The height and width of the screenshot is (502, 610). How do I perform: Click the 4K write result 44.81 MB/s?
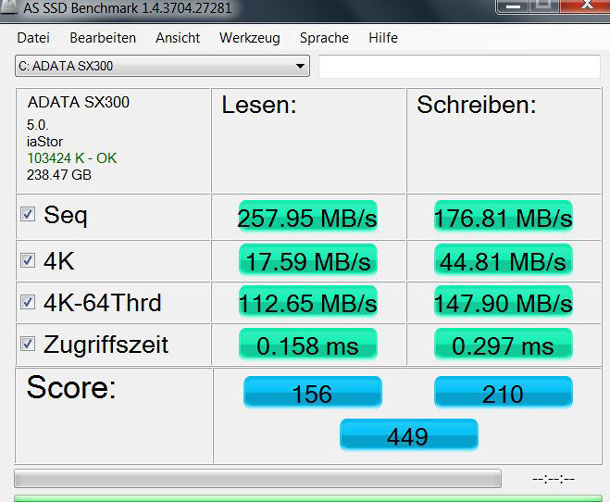click(x=503, y=260)
